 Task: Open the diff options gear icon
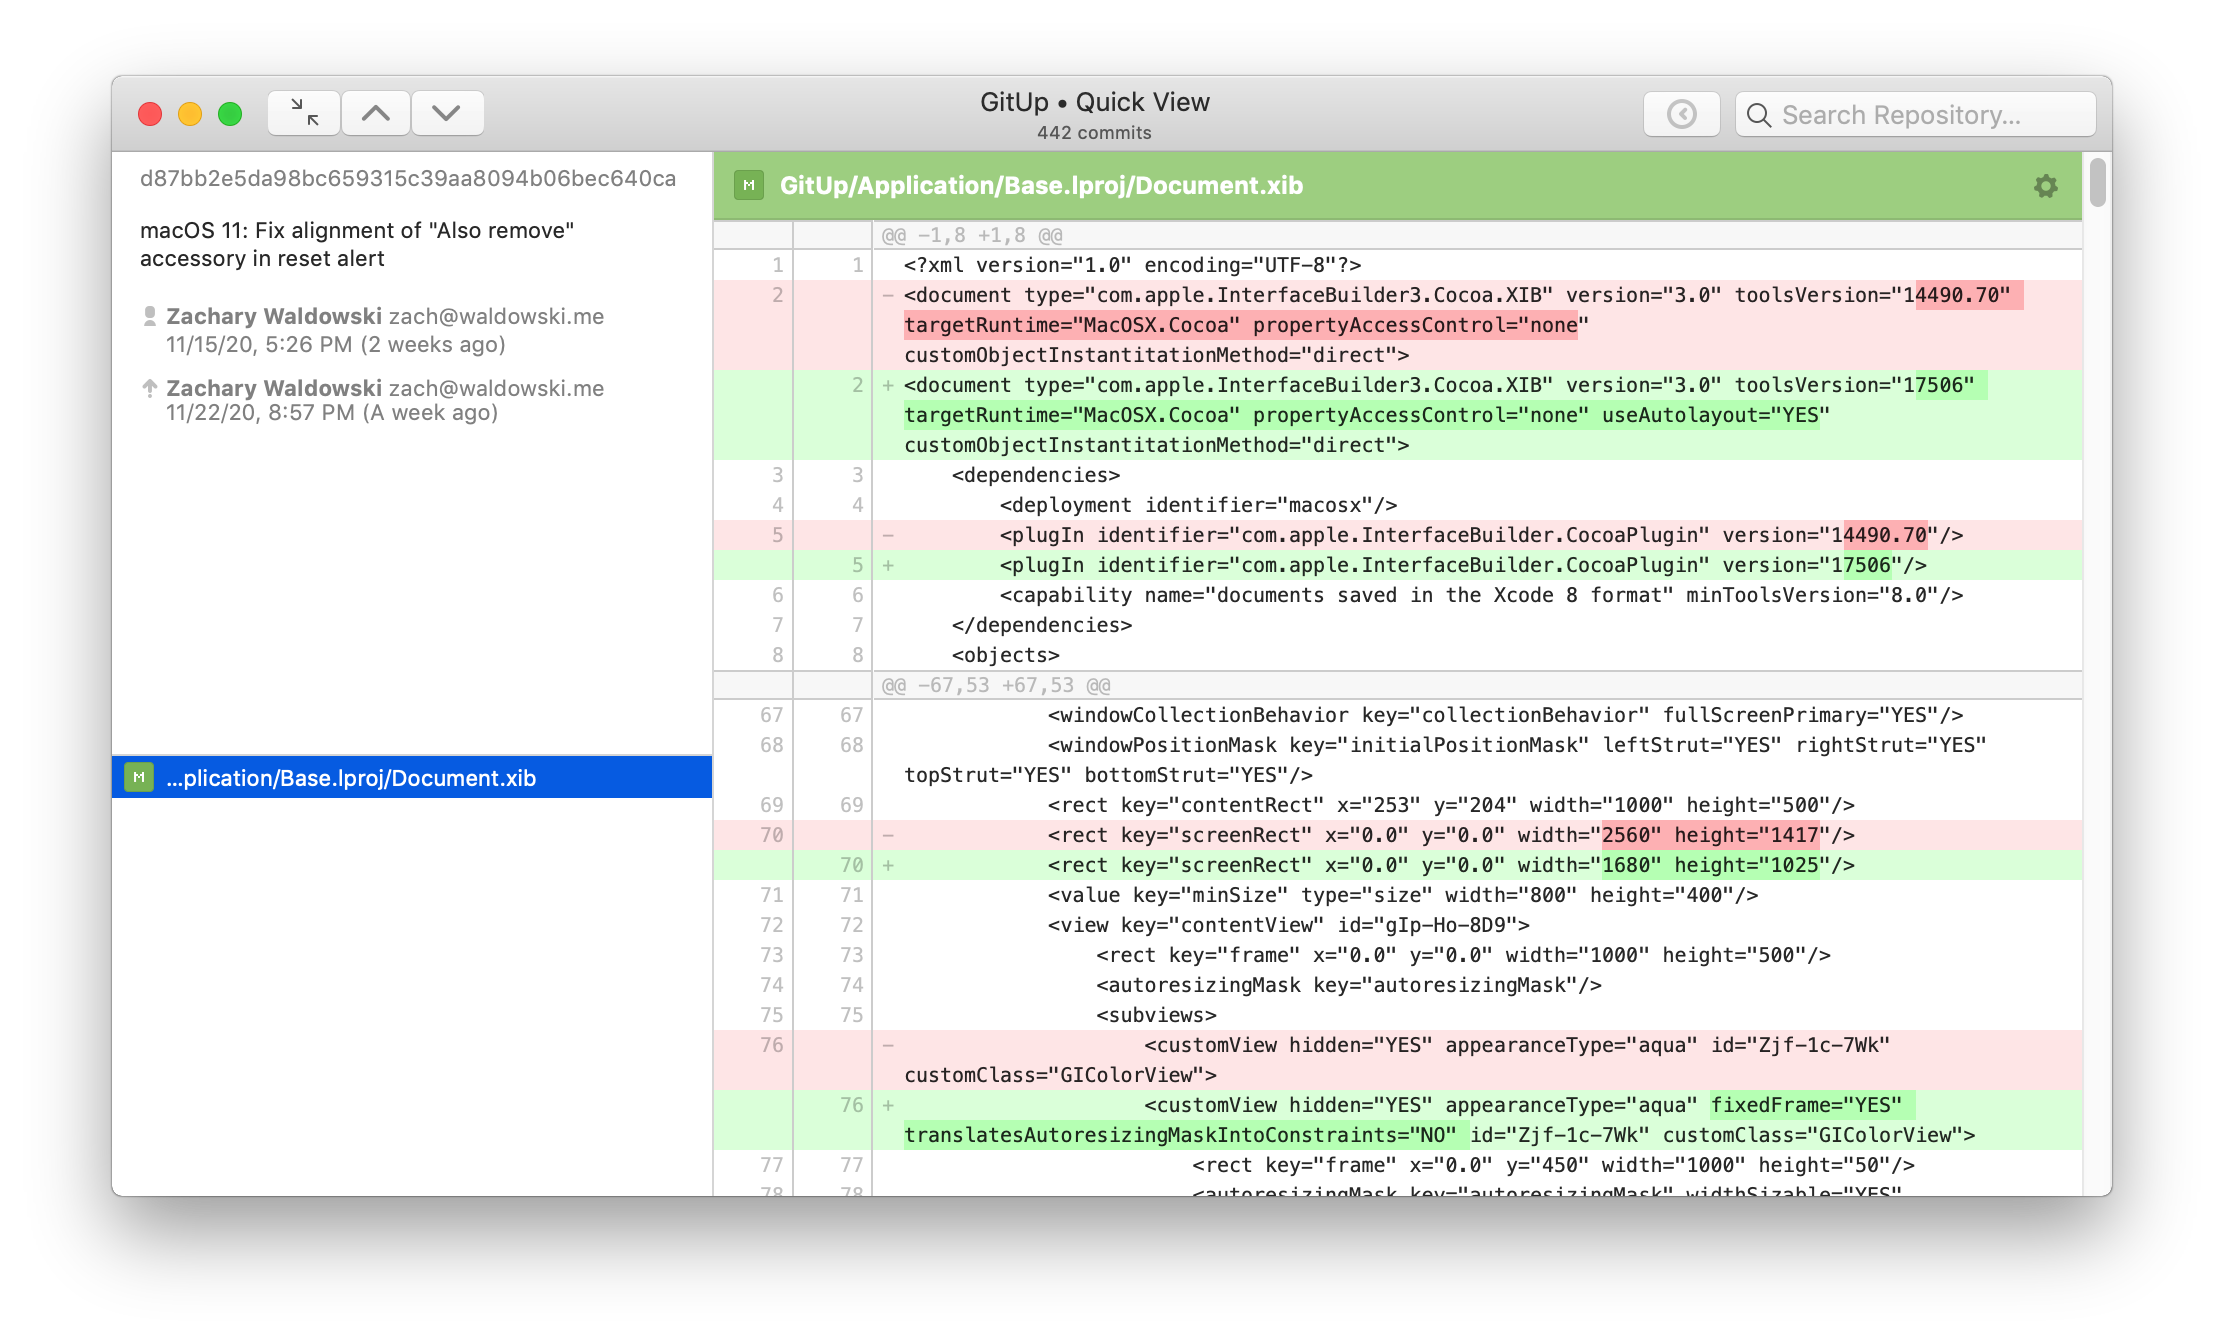click(2045, 186)
